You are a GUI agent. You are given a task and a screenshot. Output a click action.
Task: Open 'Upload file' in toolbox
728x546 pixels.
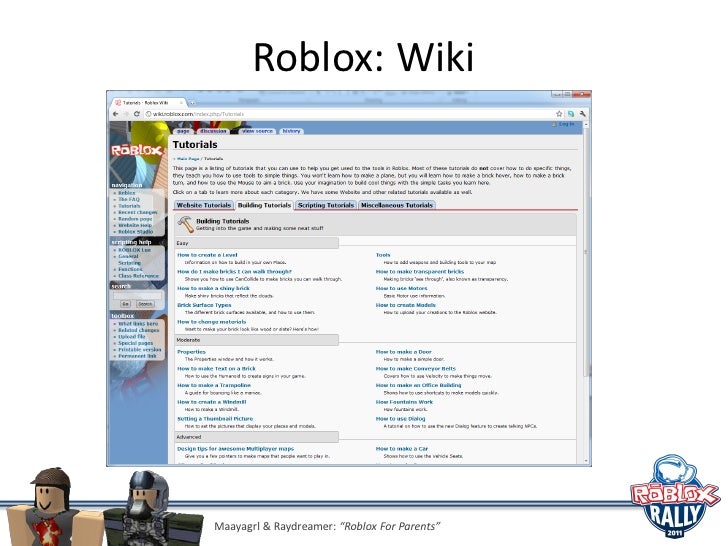click(x=132, y=337)
